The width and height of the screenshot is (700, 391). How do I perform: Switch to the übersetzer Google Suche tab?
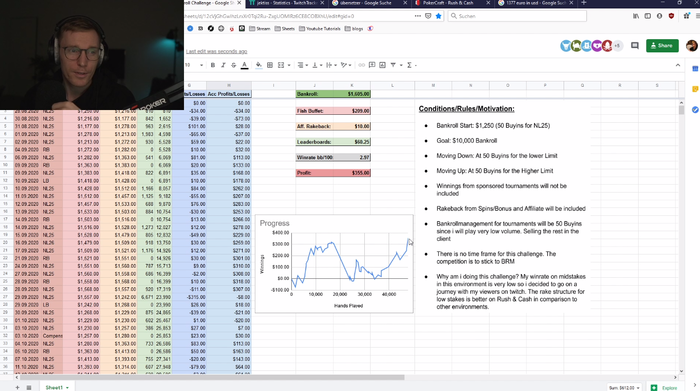[x=370, y=3]
